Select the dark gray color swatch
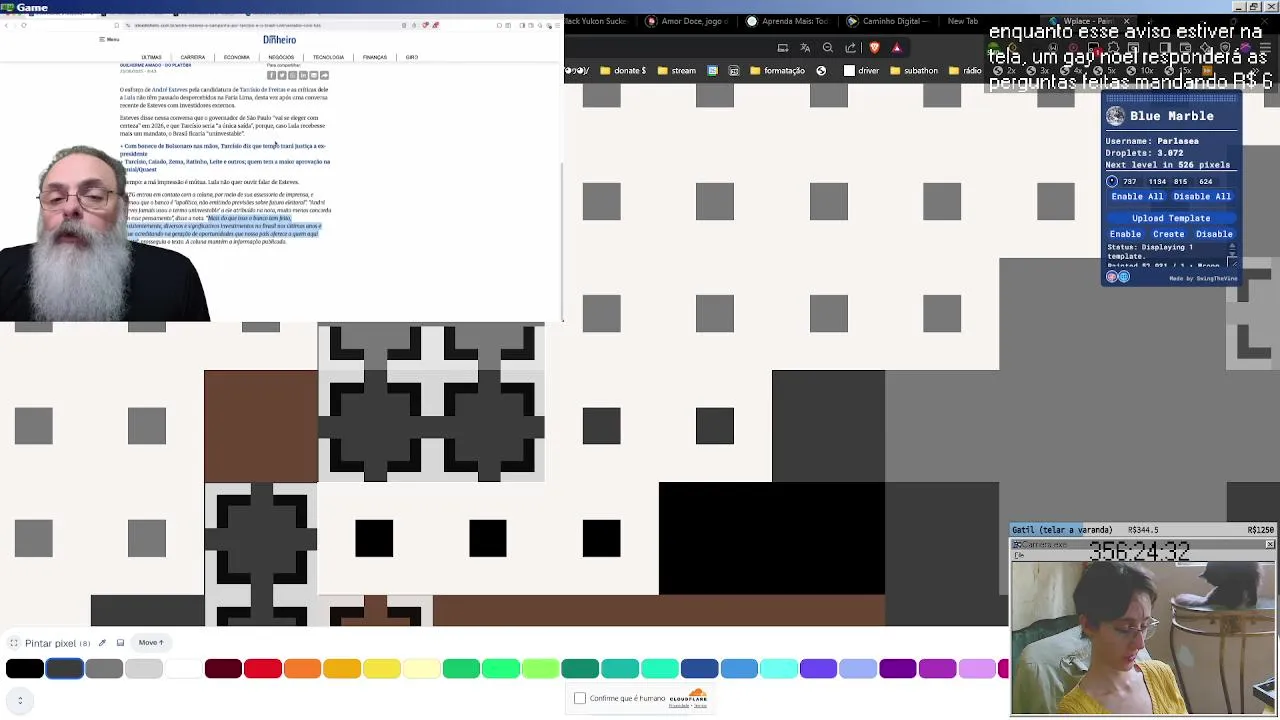1280x720 pixels. pos(64,669)
